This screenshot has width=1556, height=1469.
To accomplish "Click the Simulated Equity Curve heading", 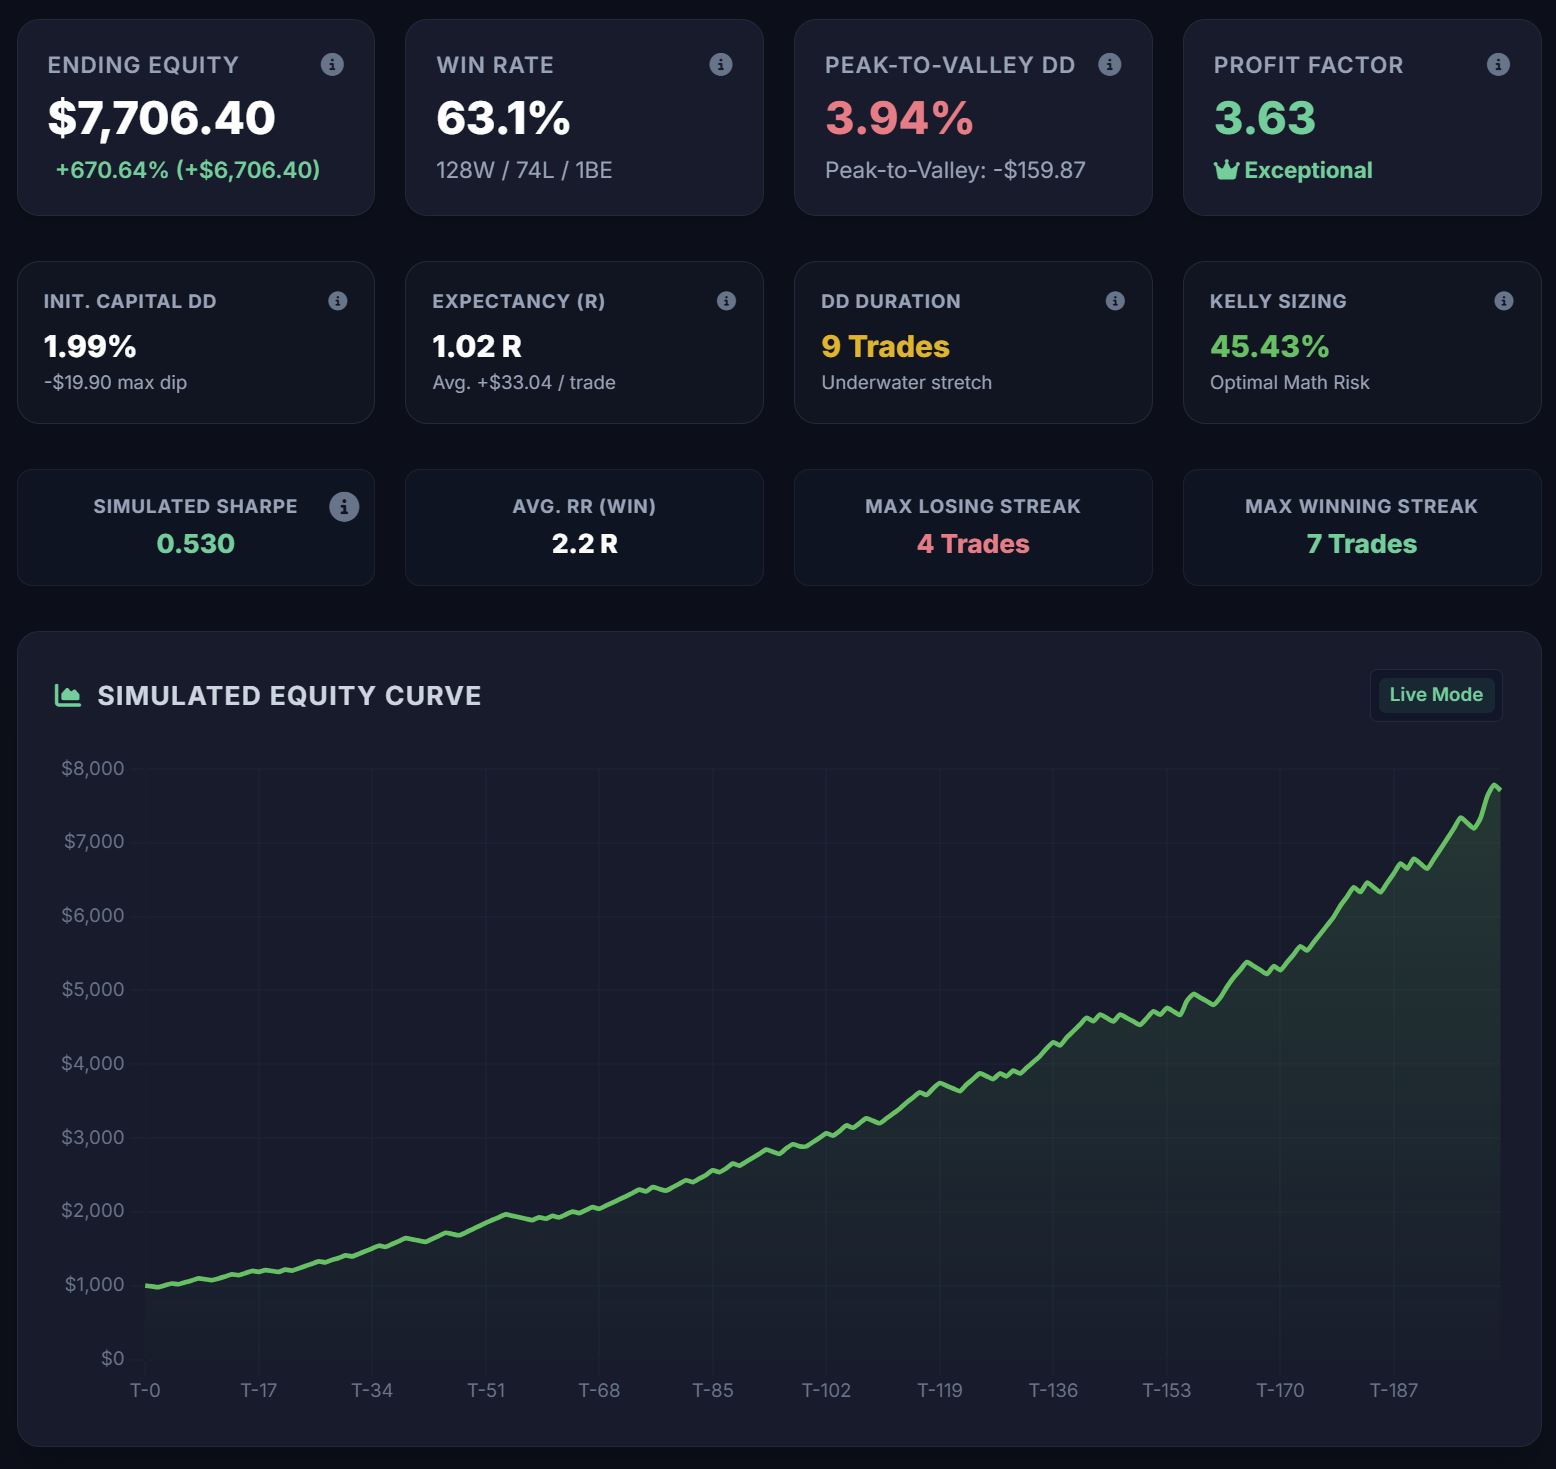I will (x=289, y=695).
